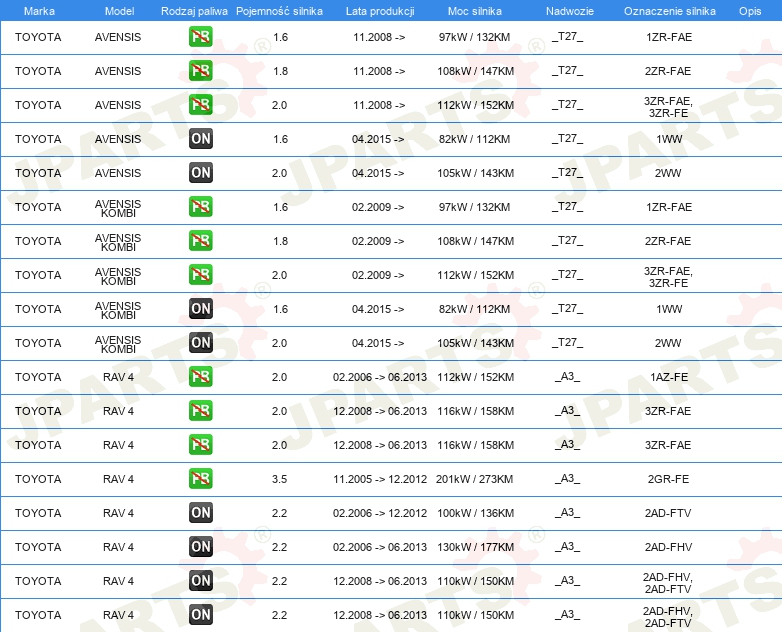
Task: Click power value 130kW / 177KM
Action: 475,547
